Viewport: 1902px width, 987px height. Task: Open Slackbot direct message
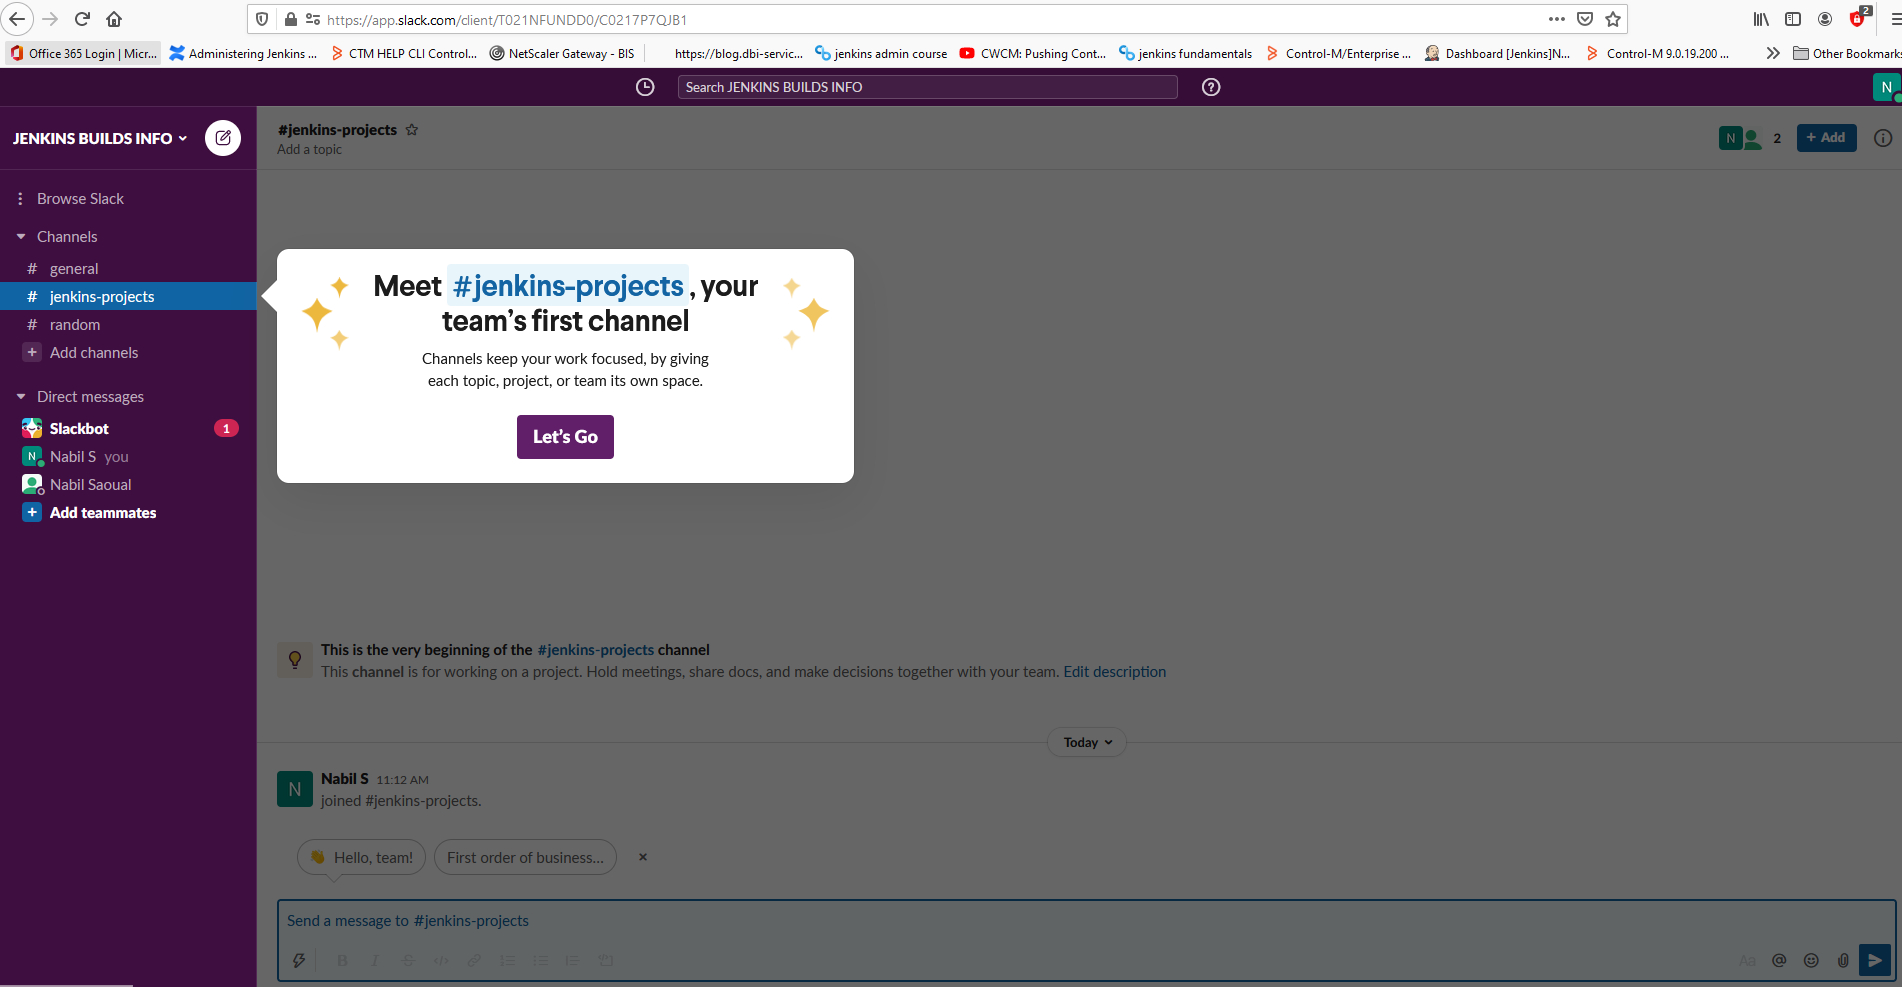[128, 428]
